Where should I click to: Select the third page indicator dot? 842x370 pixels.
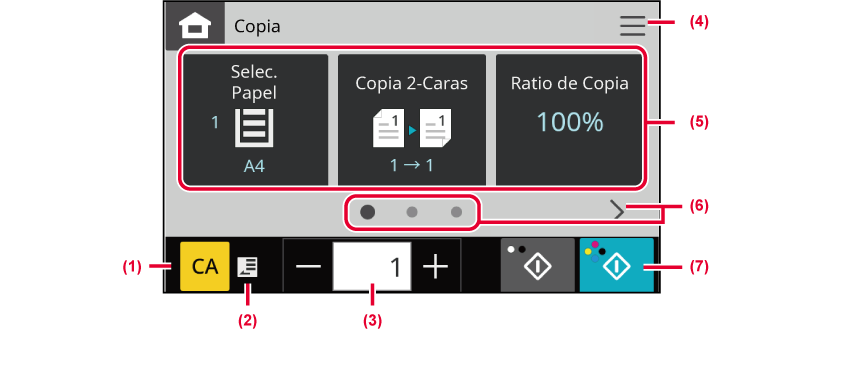click(456, 212)
